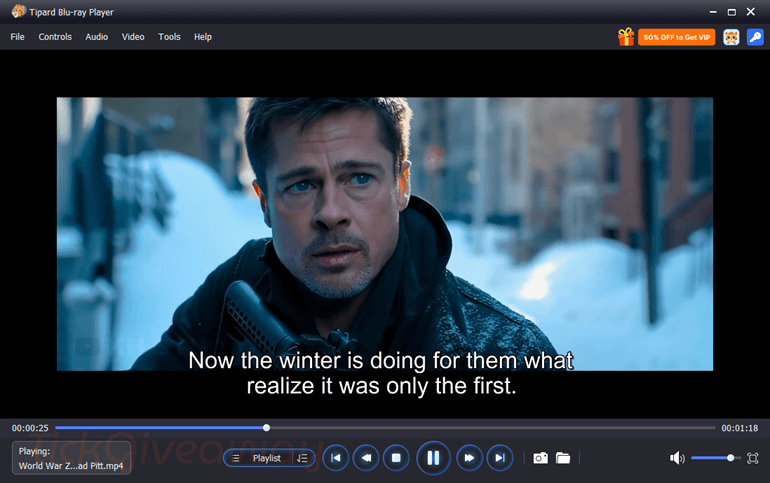Click the playlist list icon
Image resolution: width=770 pixels, height=483 pixels.
pos(236,458)
